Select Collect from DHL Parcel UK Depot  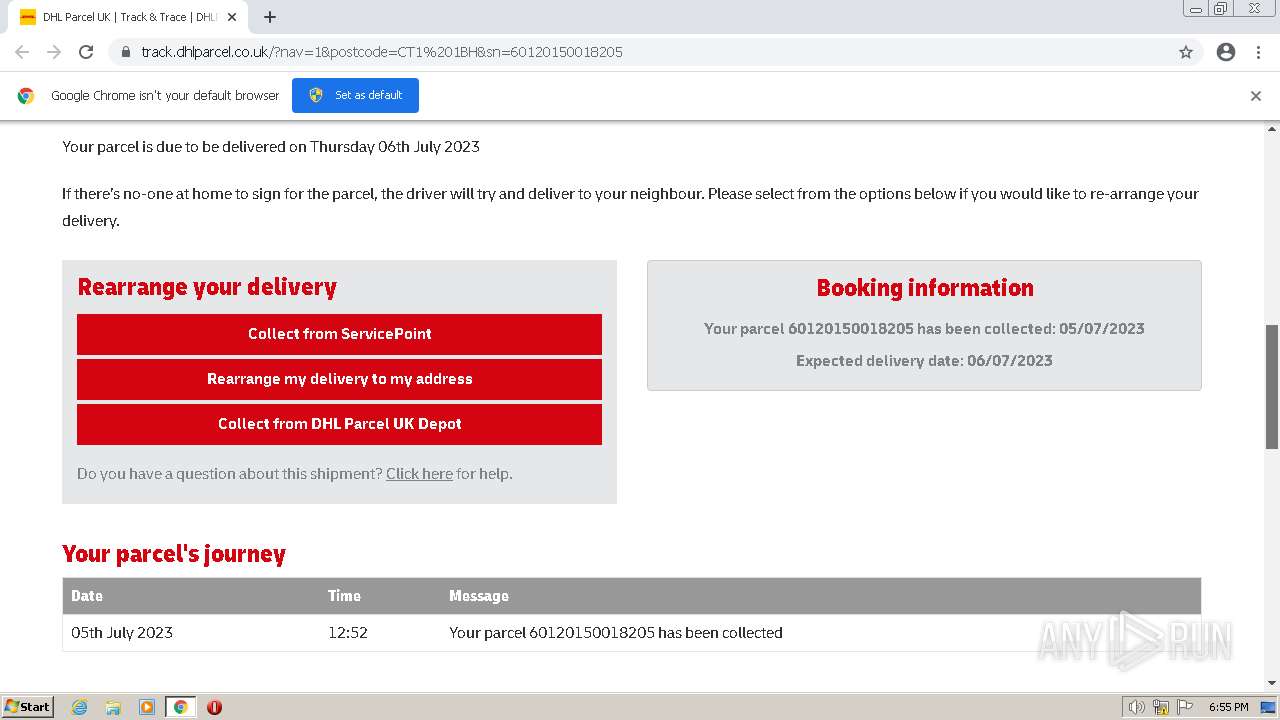pos(339,424)
